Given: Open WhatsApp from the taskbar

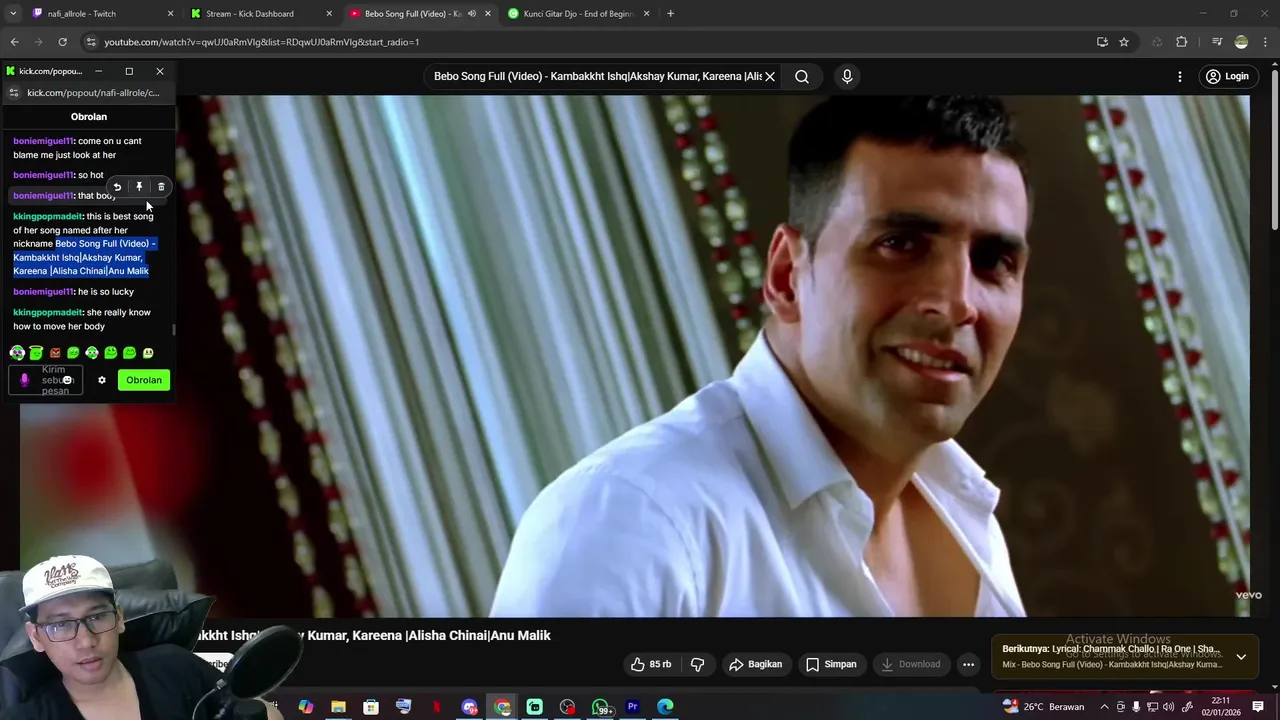Looking at the screenshot, I should pyautogui.click(x=601, y=707).
